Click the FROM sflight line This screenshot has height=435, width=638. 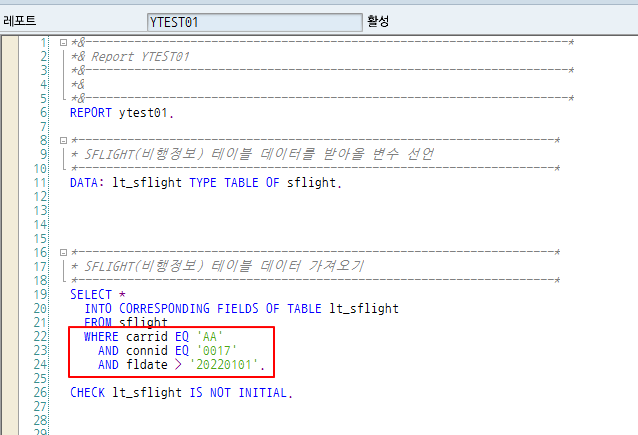pyautogui.click(x=126, y=322)
